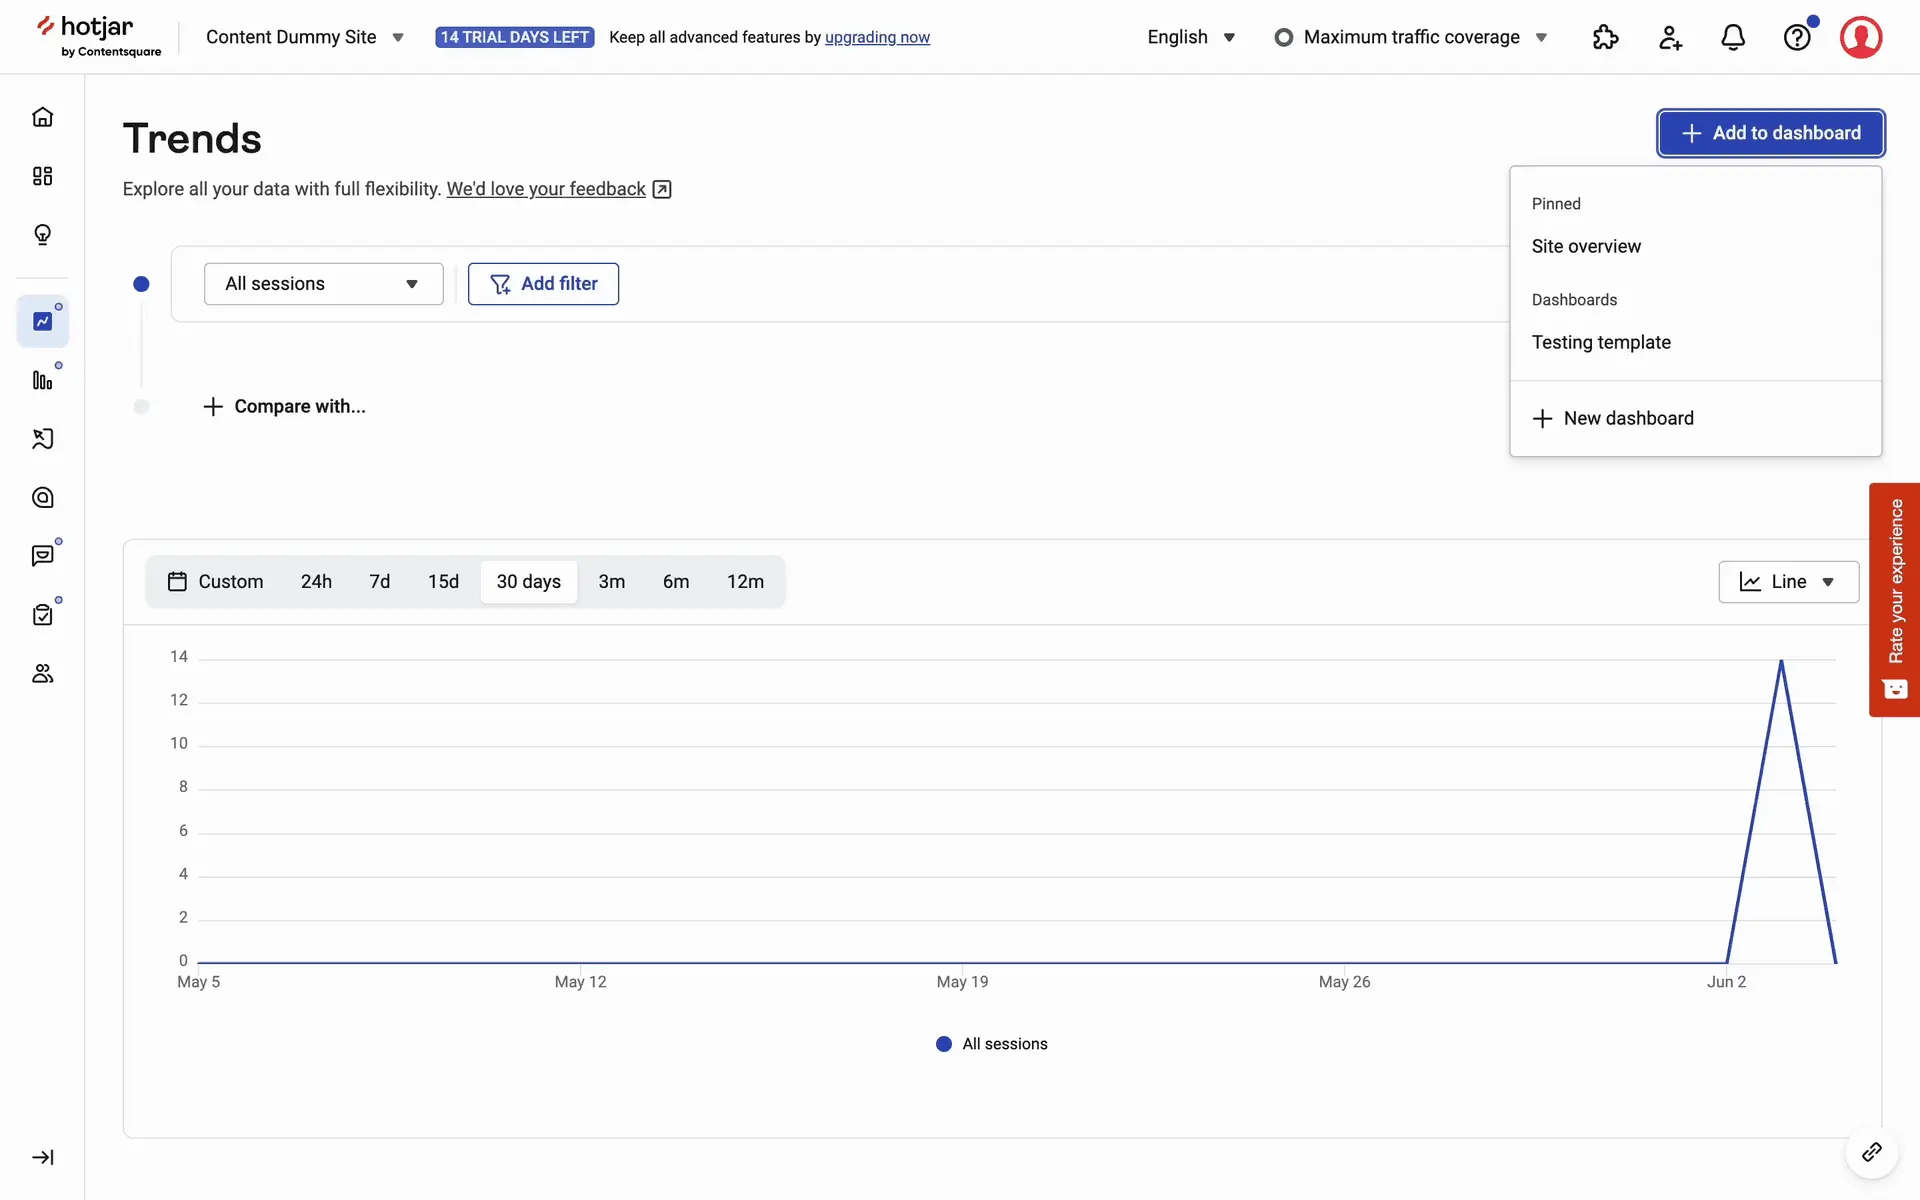Select the 12m time range

745,582
